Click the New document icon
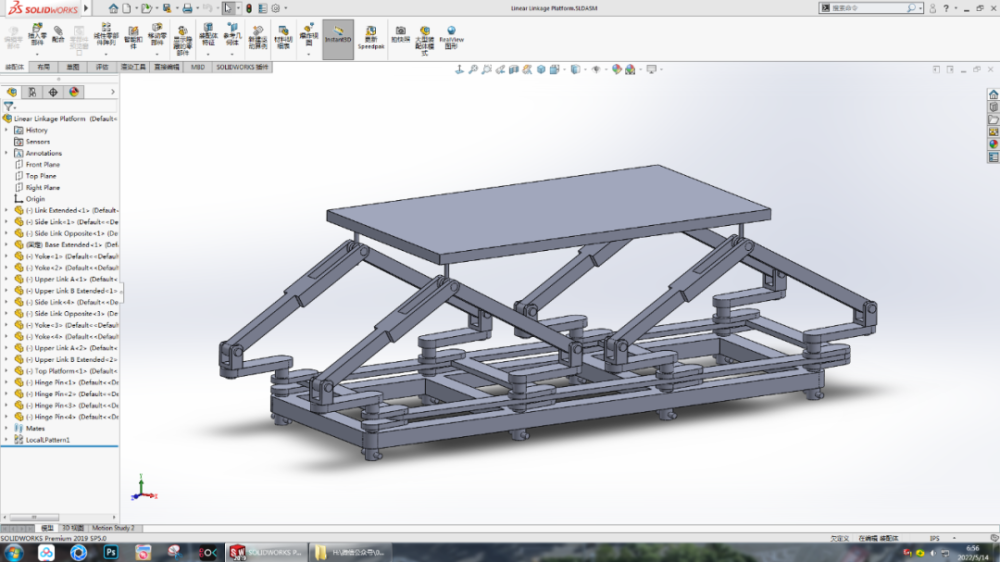 127,8
